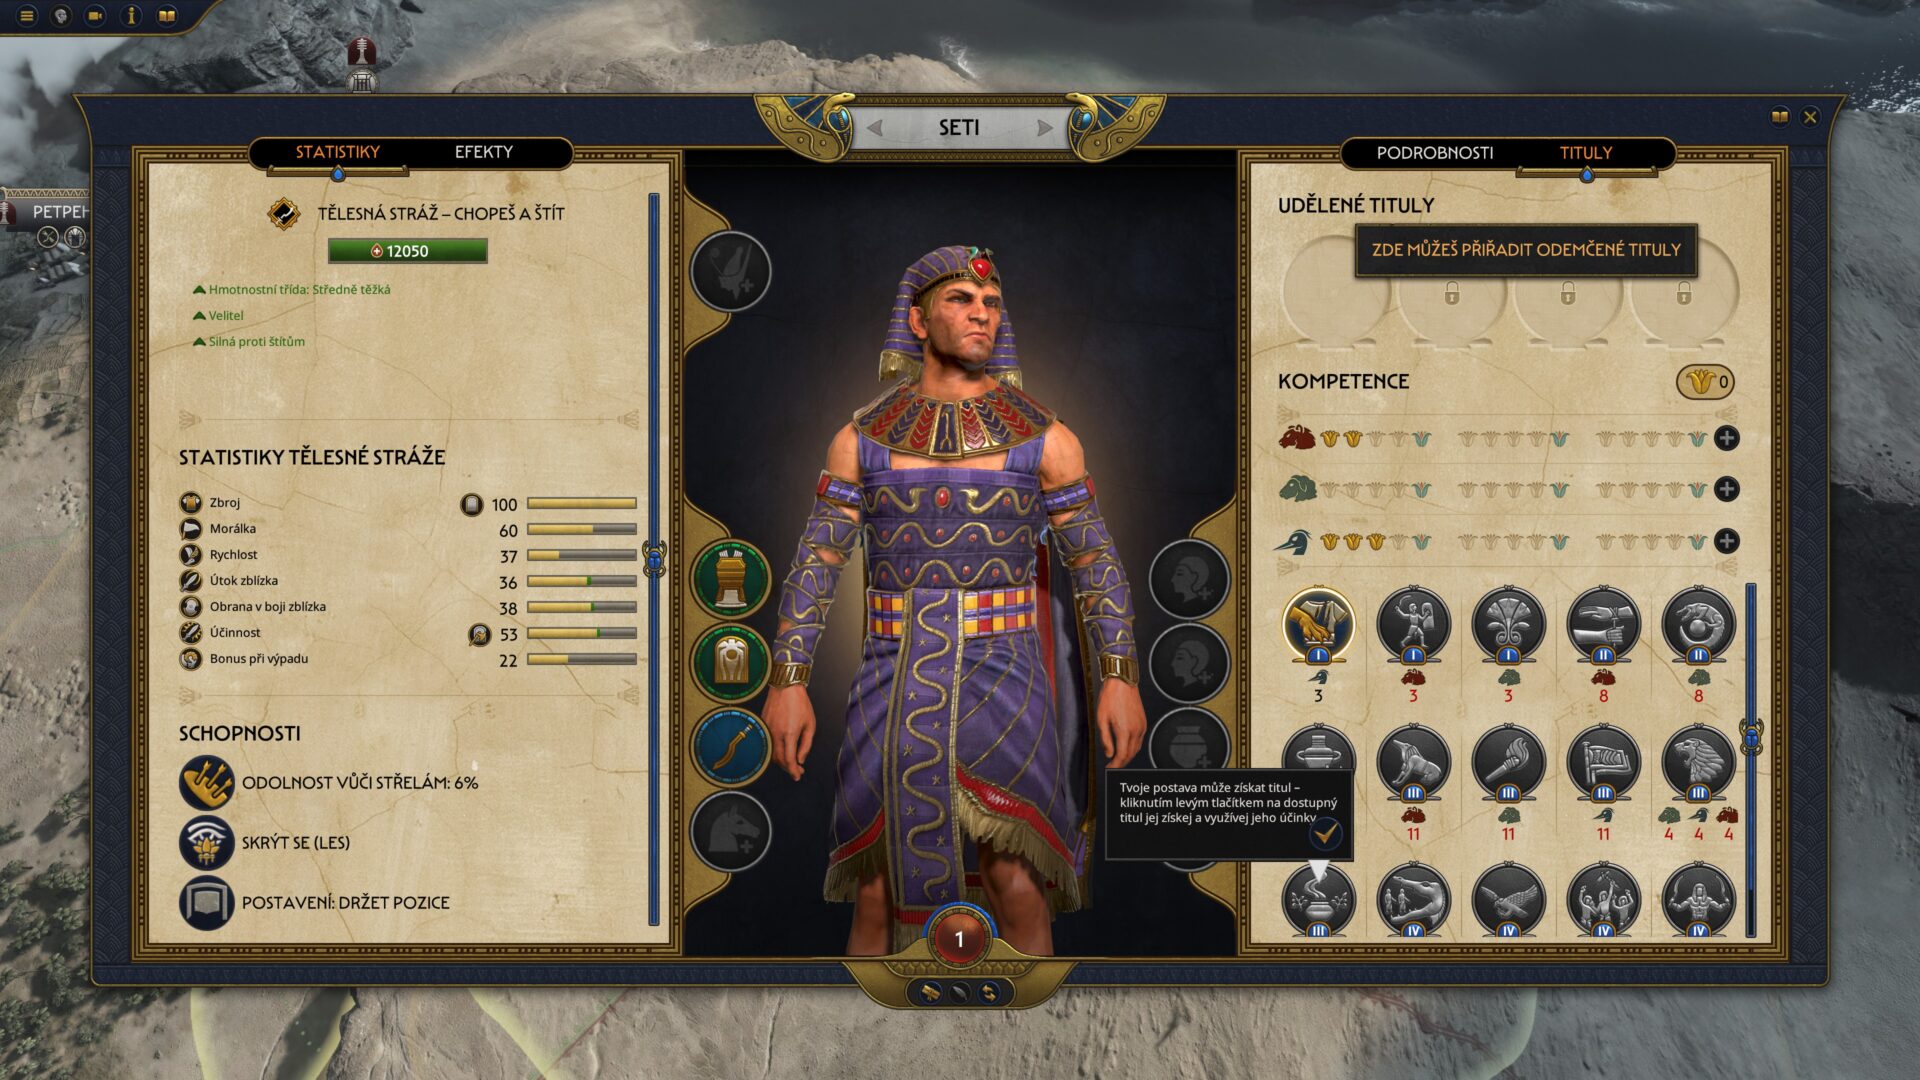The width and height of the screenshot is (1920, 1080).
Task: Click the locked second title slot
Action: [1452, 293]
